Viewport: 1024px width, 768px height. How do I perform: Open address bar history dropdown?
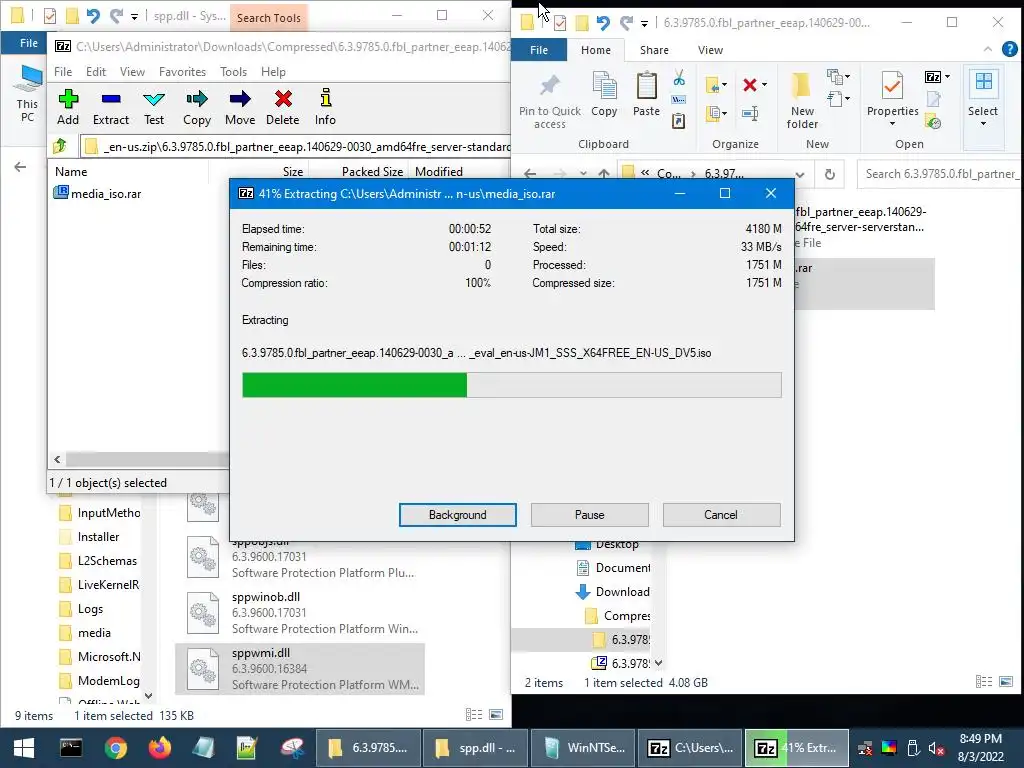click(800, 174)
